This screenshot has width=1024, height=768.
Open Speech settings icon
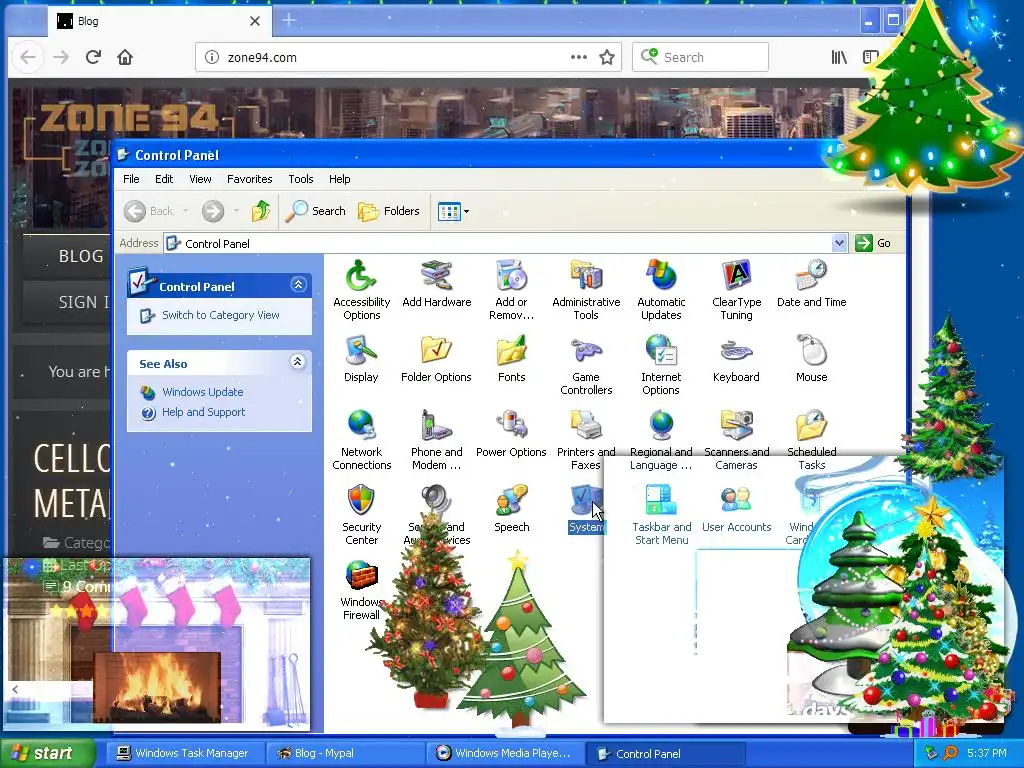[511, 509]
